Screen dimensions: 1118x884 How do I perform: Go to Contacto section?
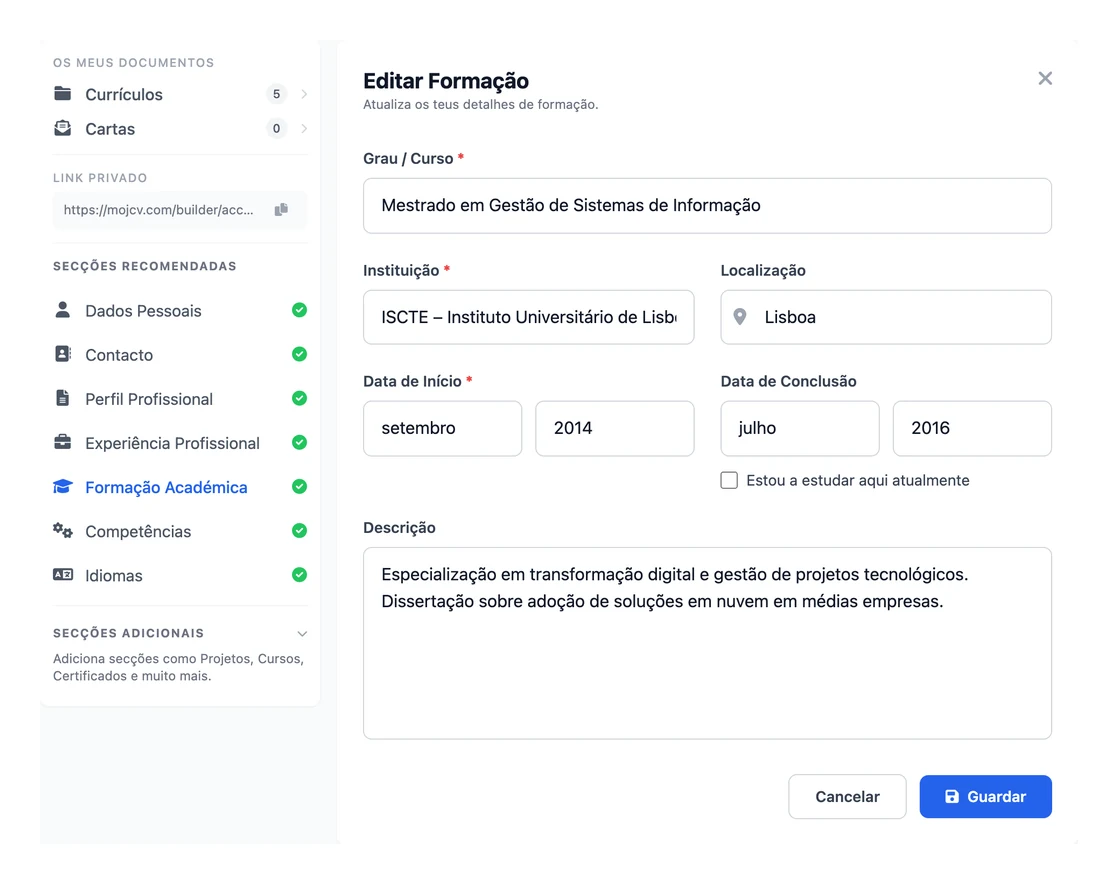(x=180, y=355)
